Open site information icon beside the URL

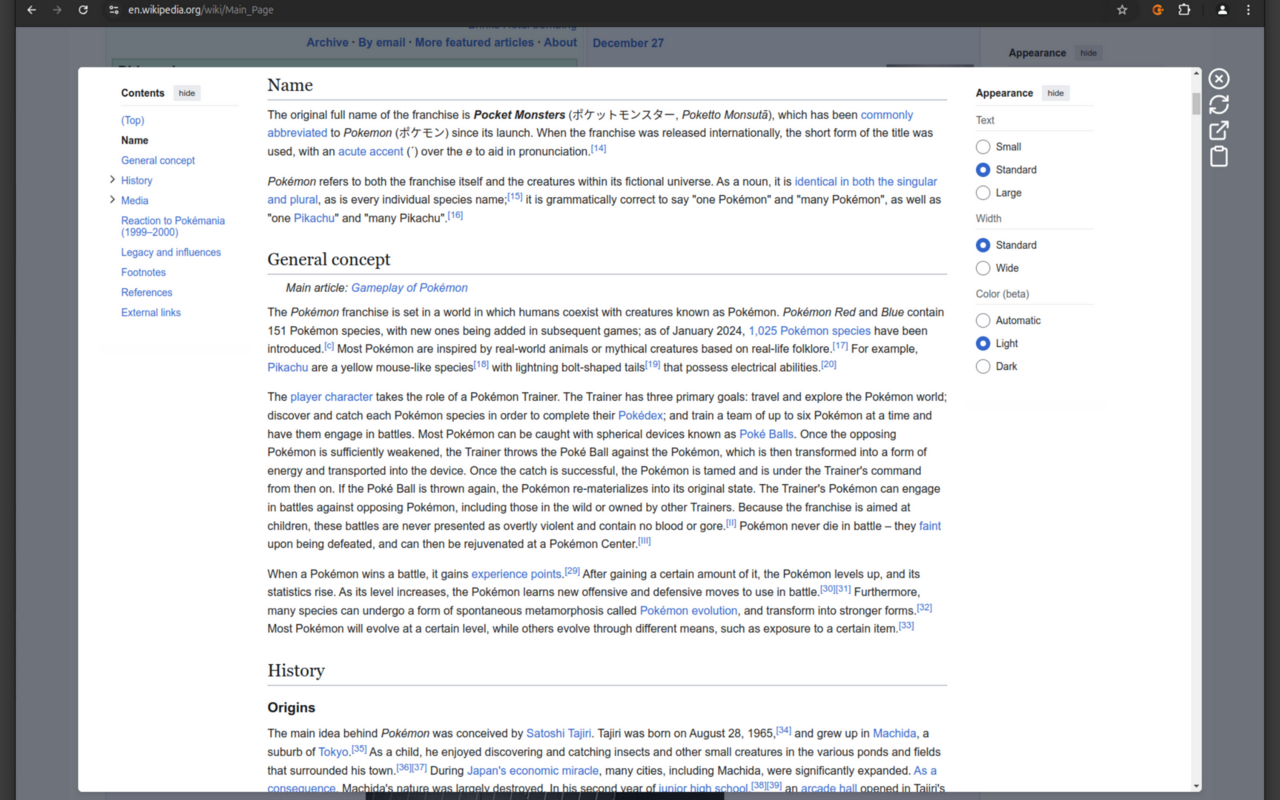point(114,10)
